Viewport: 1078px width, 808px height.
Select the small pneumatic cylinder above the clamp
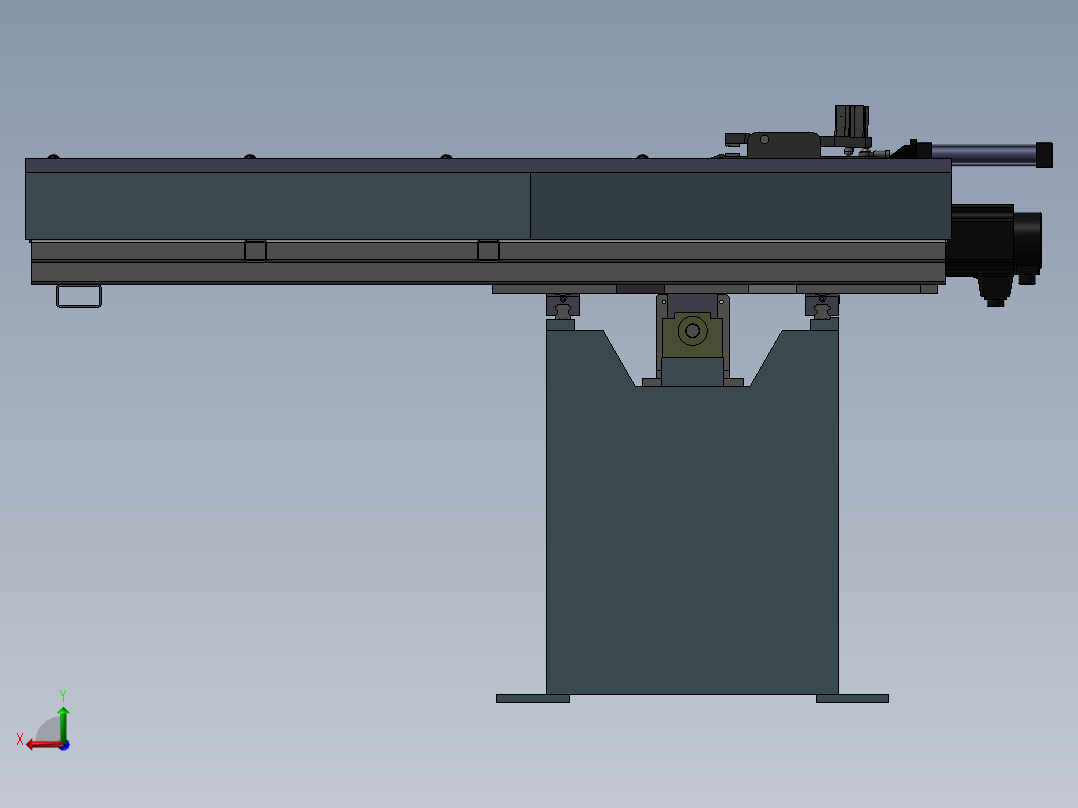point(852,121)
